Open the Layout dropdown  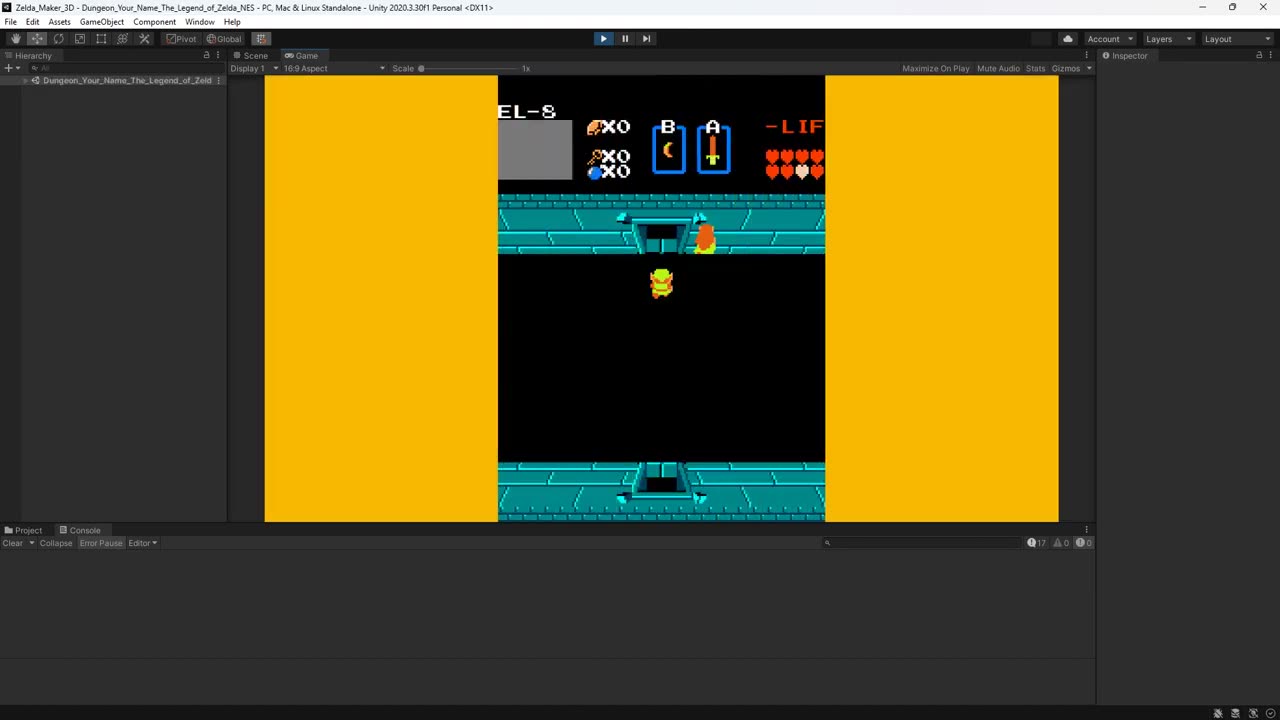pos(1237,39)
